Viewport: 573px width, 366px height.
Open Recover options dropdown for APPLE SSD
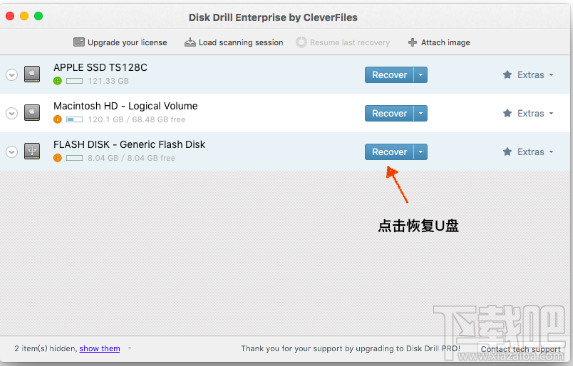coord(421,75)
